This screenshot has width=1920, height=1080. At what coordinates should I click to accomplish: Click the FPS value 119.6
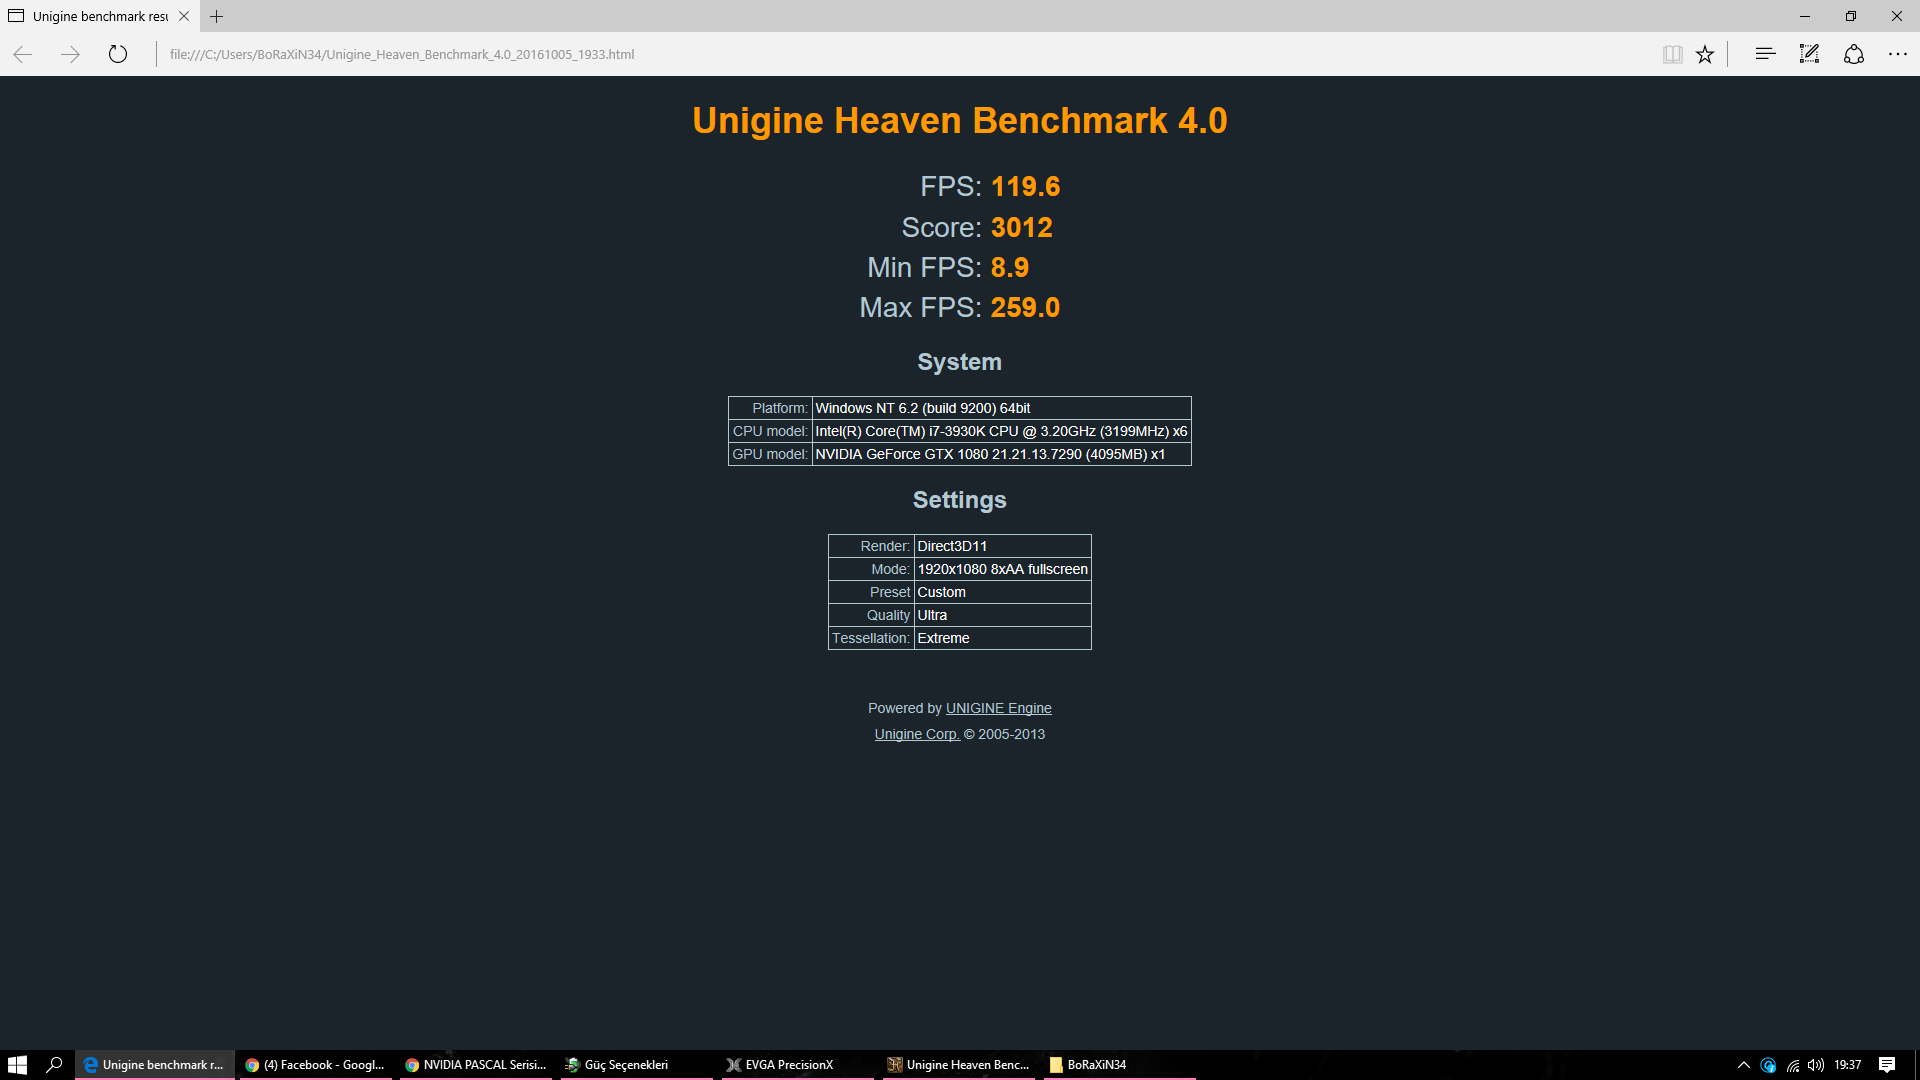(x=1025, y=187)
